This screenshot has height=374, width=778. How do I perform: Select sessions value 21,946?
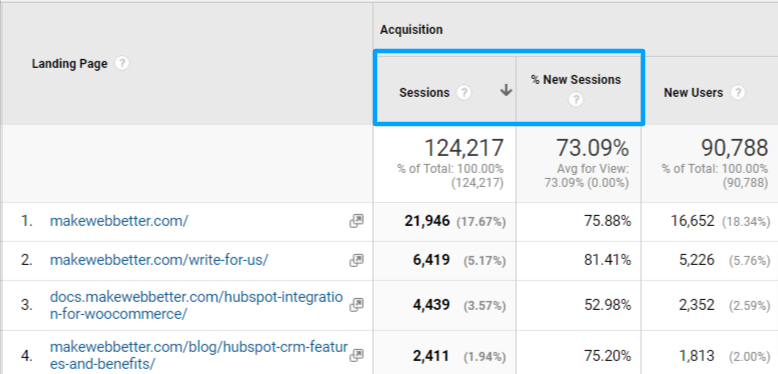[x=427, y=221]
